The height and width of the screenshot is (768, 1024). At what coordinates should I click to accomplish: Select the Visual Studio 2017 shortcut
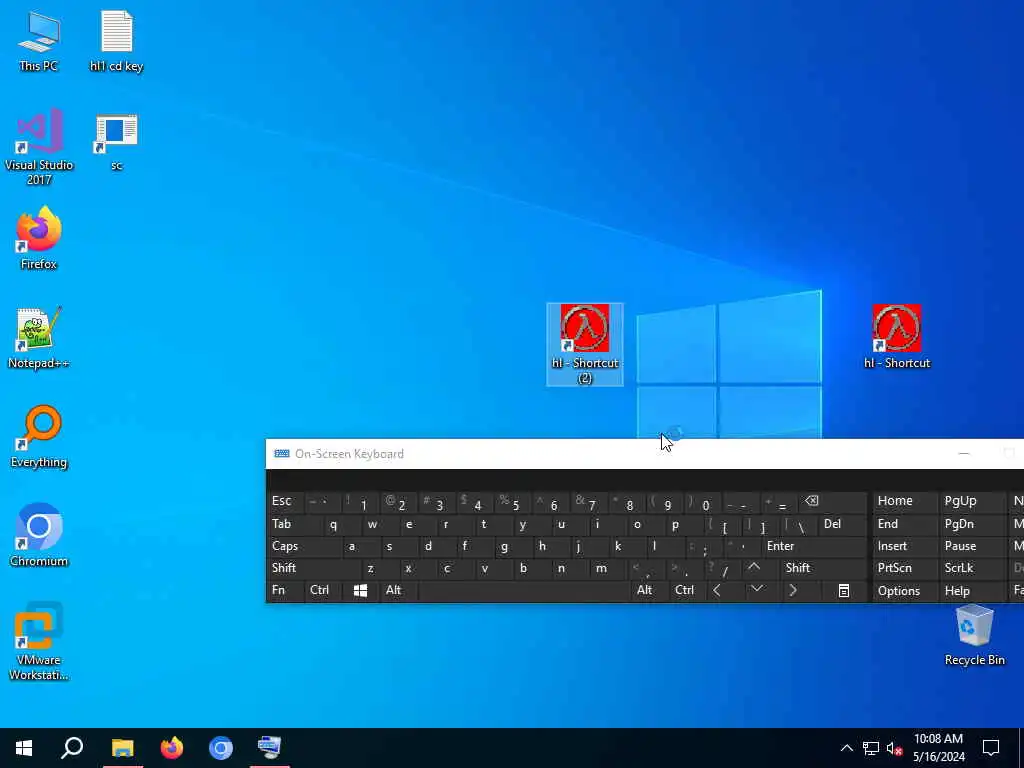39,147
